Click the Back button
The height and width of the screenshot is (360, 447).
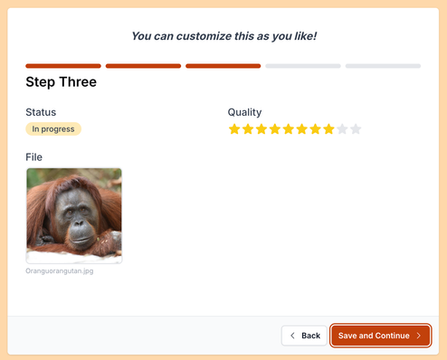point(304,336)
